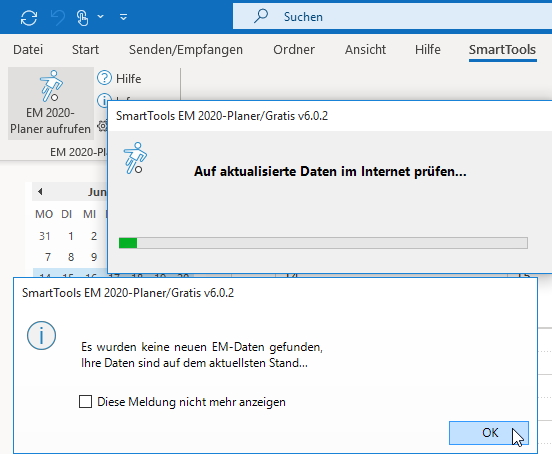Open the Customize Quick Access Toolbar dropdown

point(123,17)
